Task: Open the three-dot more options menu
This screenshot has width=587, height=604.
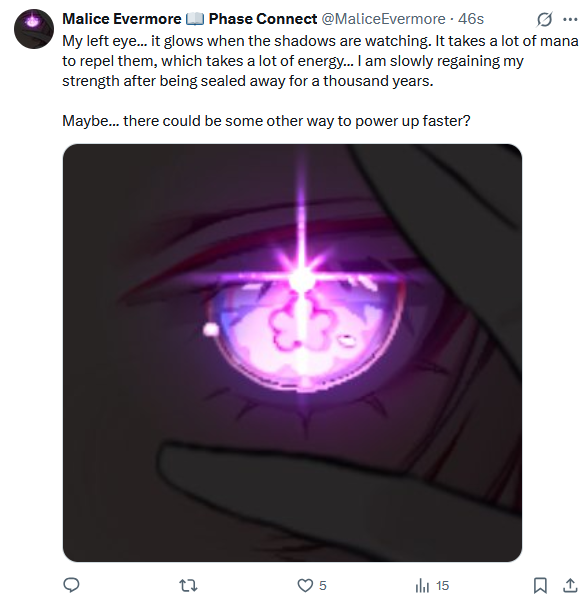Action: pyautogui.click(x=570, y=19)
